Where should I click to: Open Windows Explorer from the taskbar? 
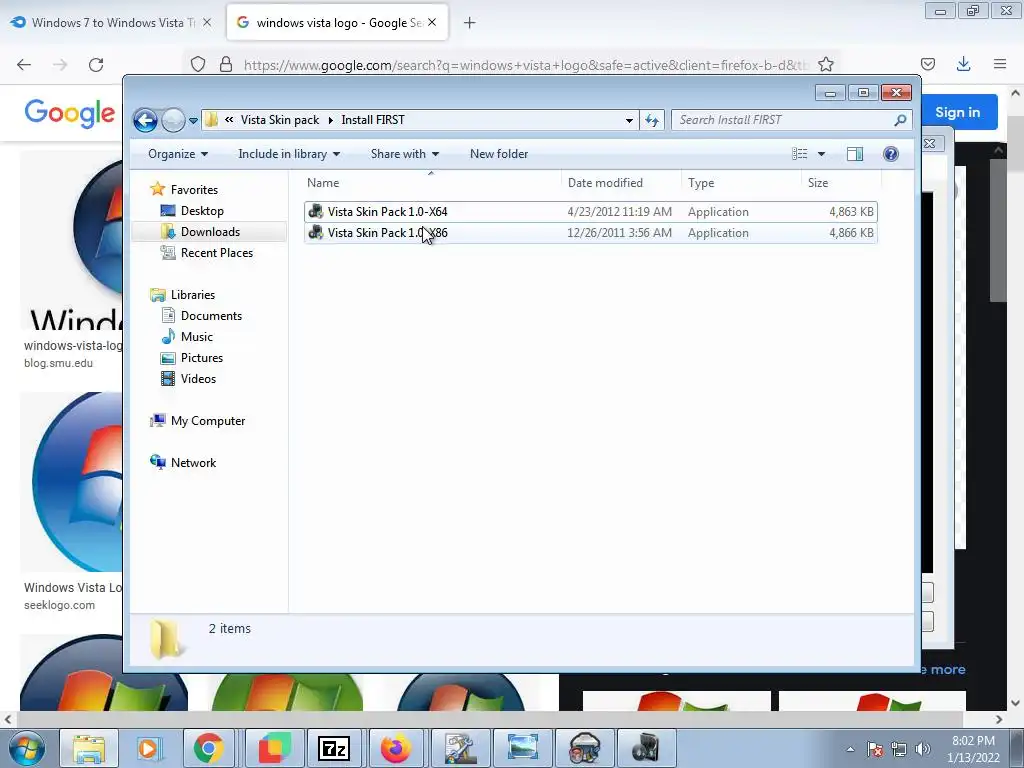tap(89, 748)
